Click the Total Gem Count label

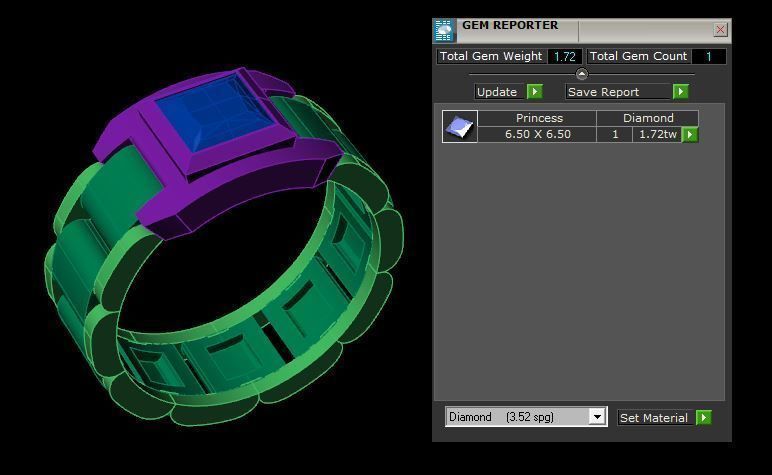(638, 56)
